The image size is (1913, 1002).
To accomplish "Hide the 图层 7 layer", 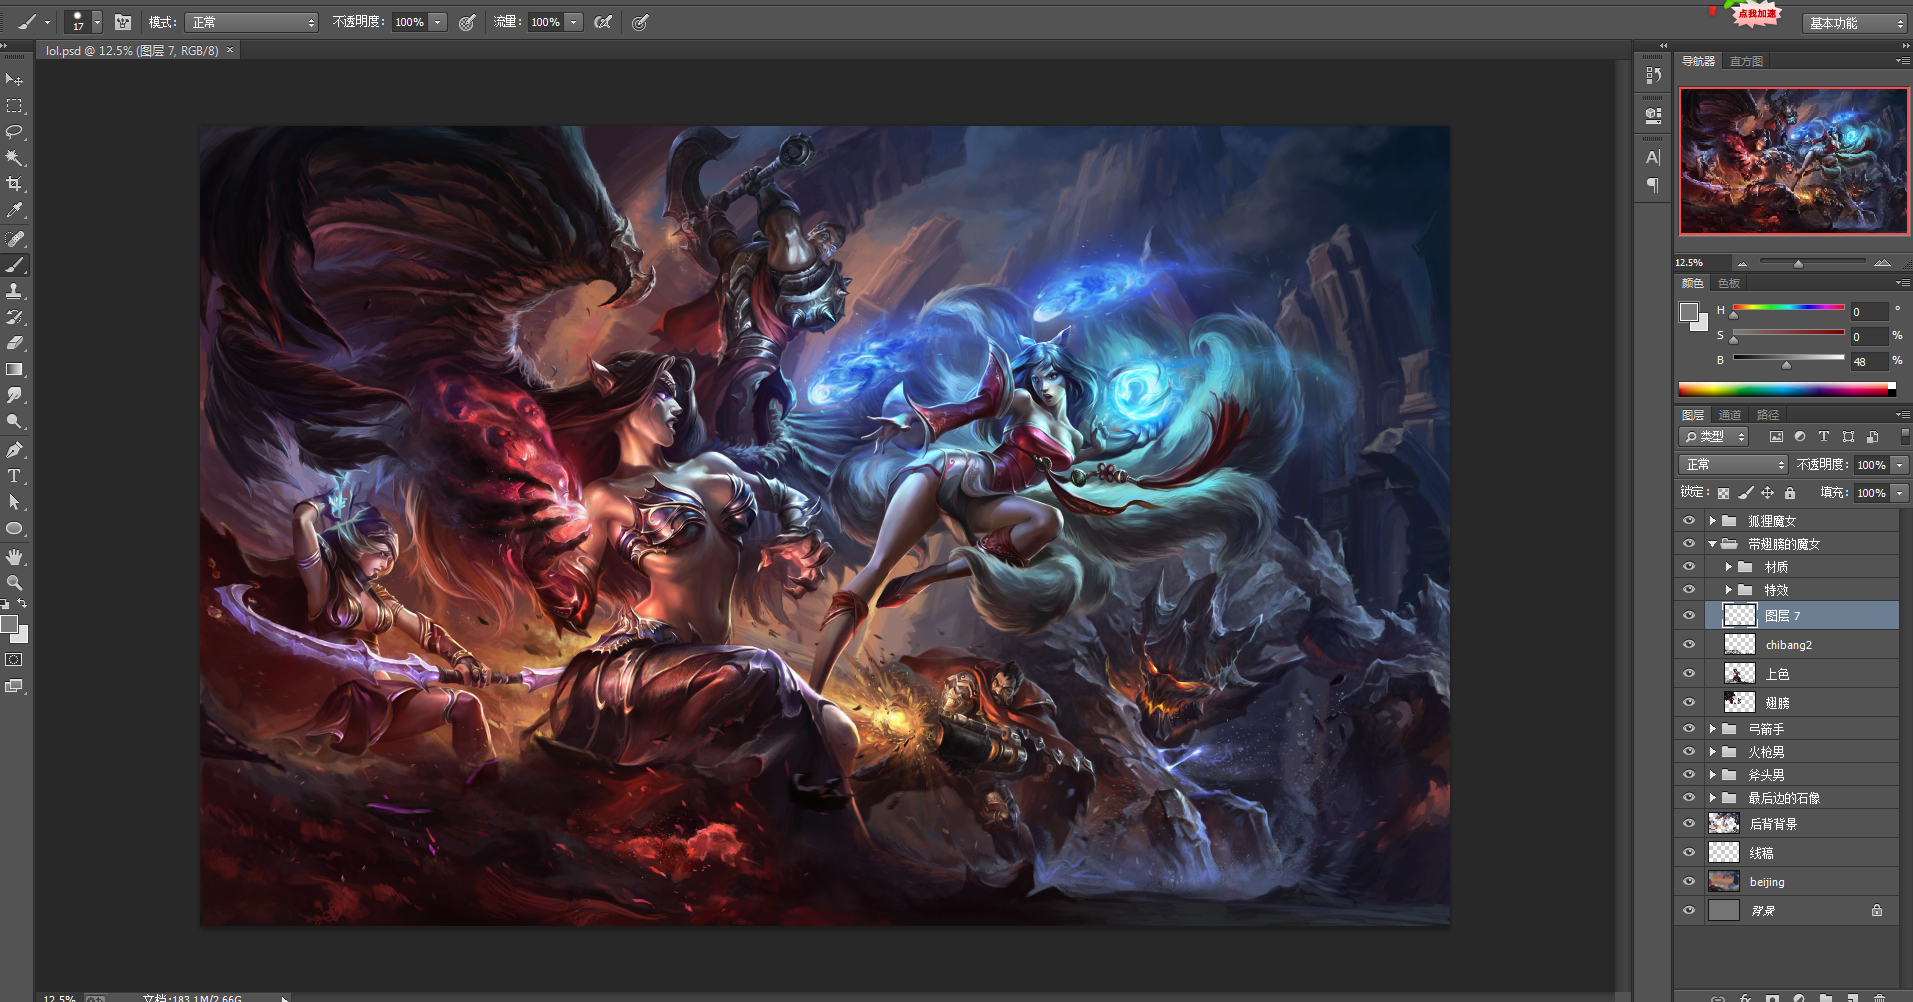I will 1689,616.
